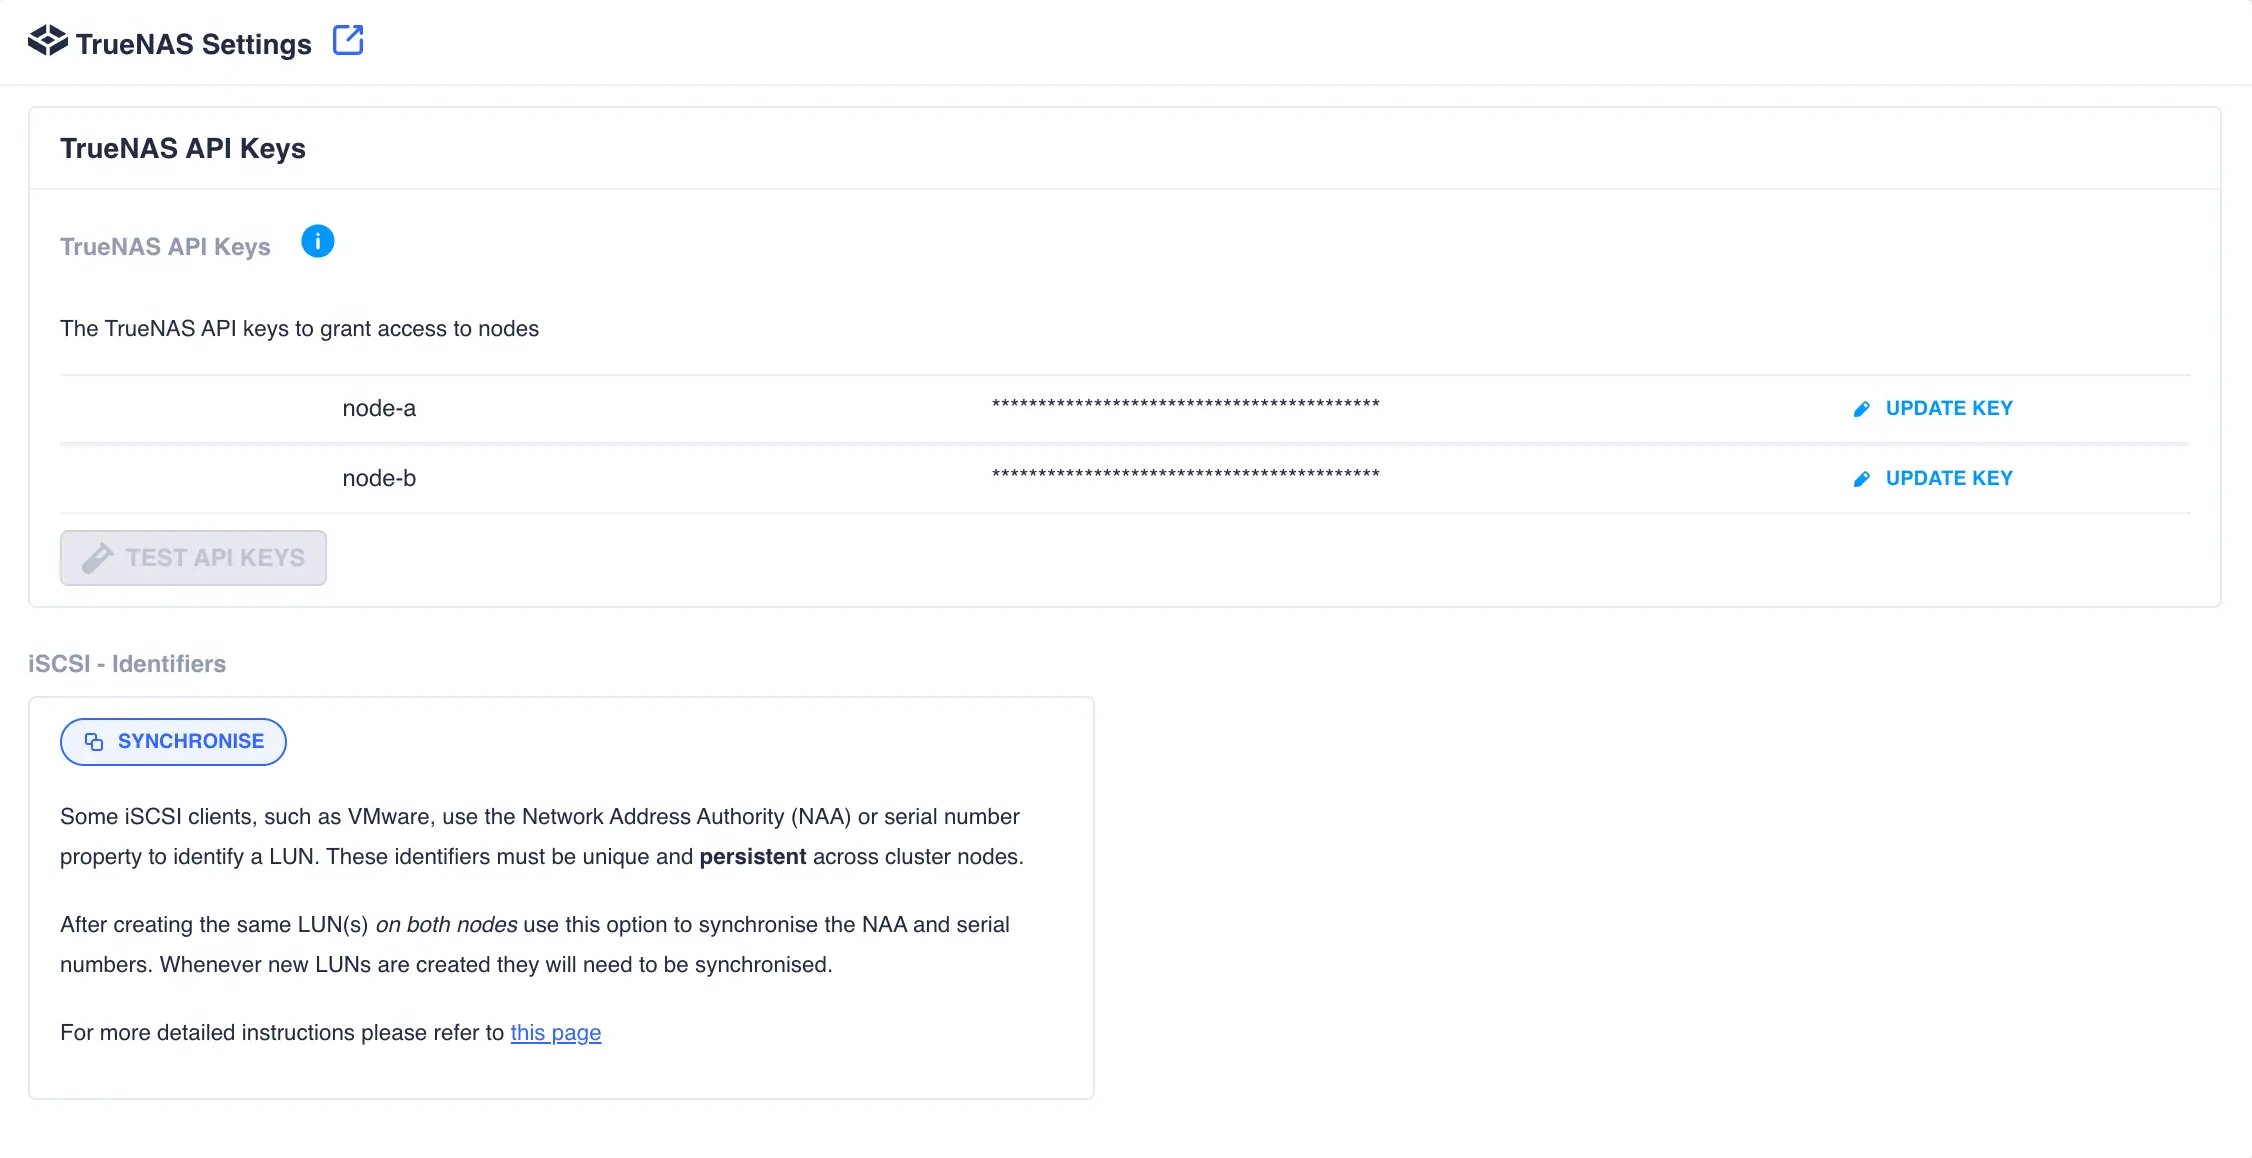Select the pencil icon next to node-a UPDATE KEY
The image size is (2252, 1158).
1861,408
